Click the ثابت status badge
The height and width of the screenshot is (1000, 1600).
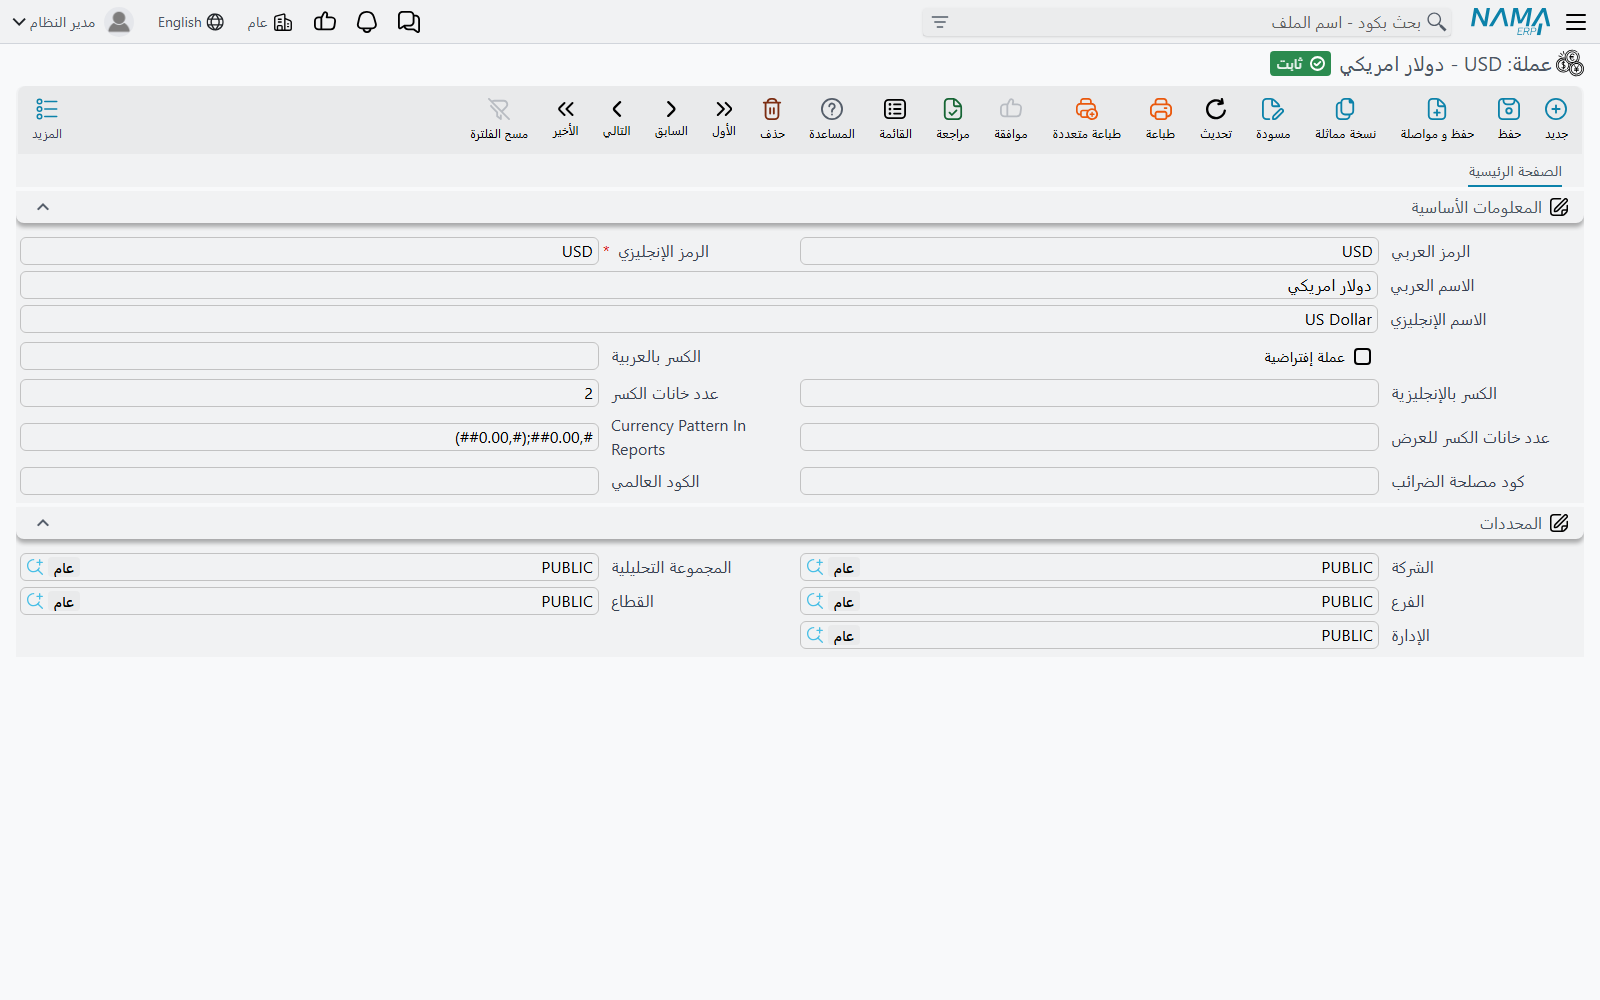click(1300, 64)
